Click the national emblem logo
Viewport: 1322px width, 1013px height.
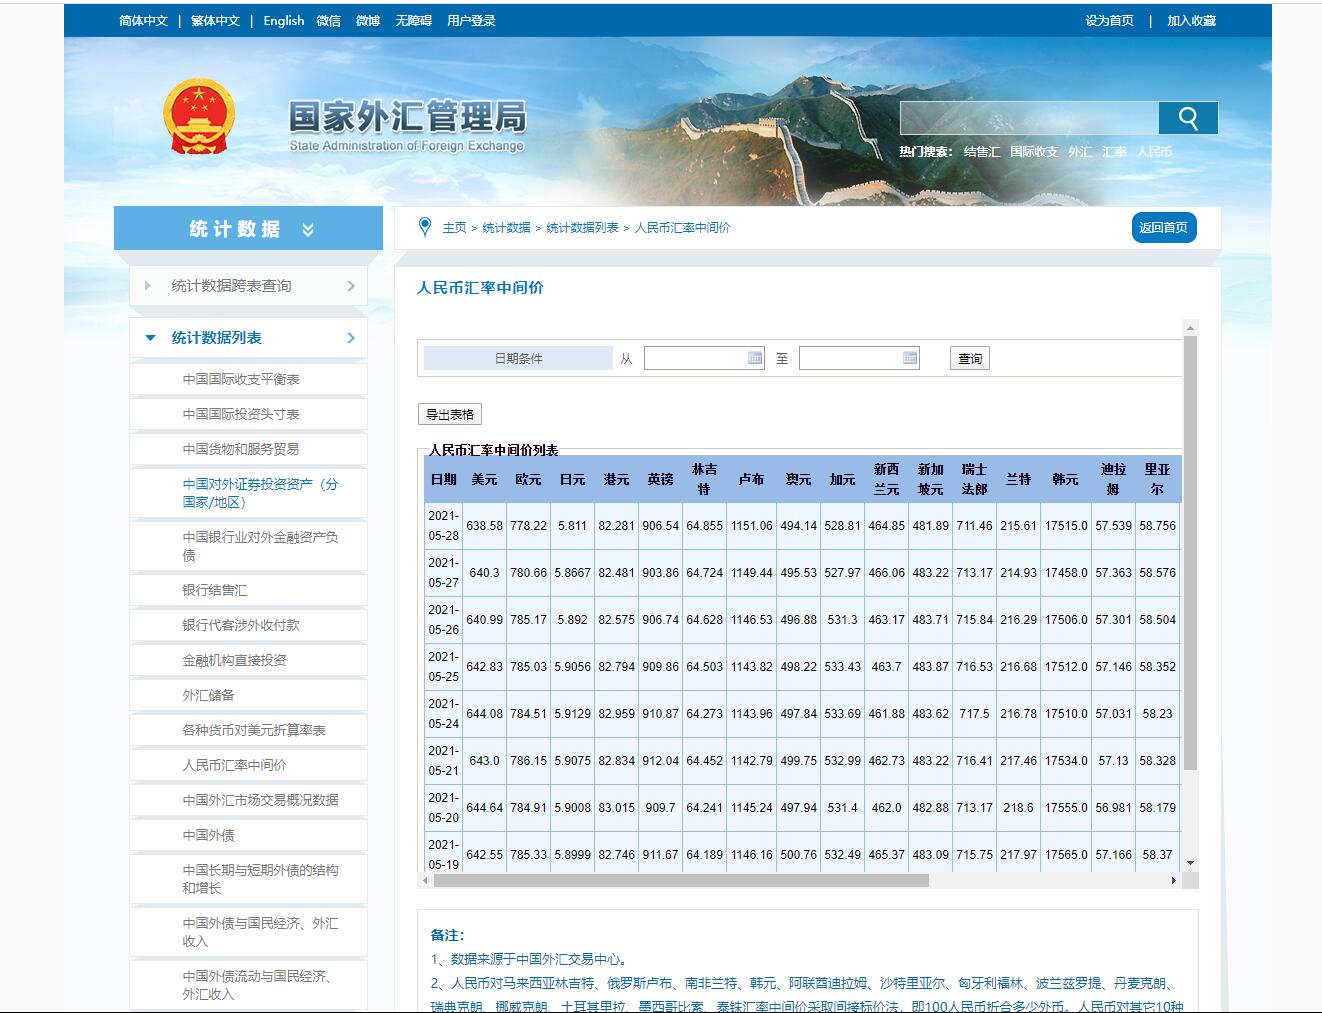tap(199, 117)
